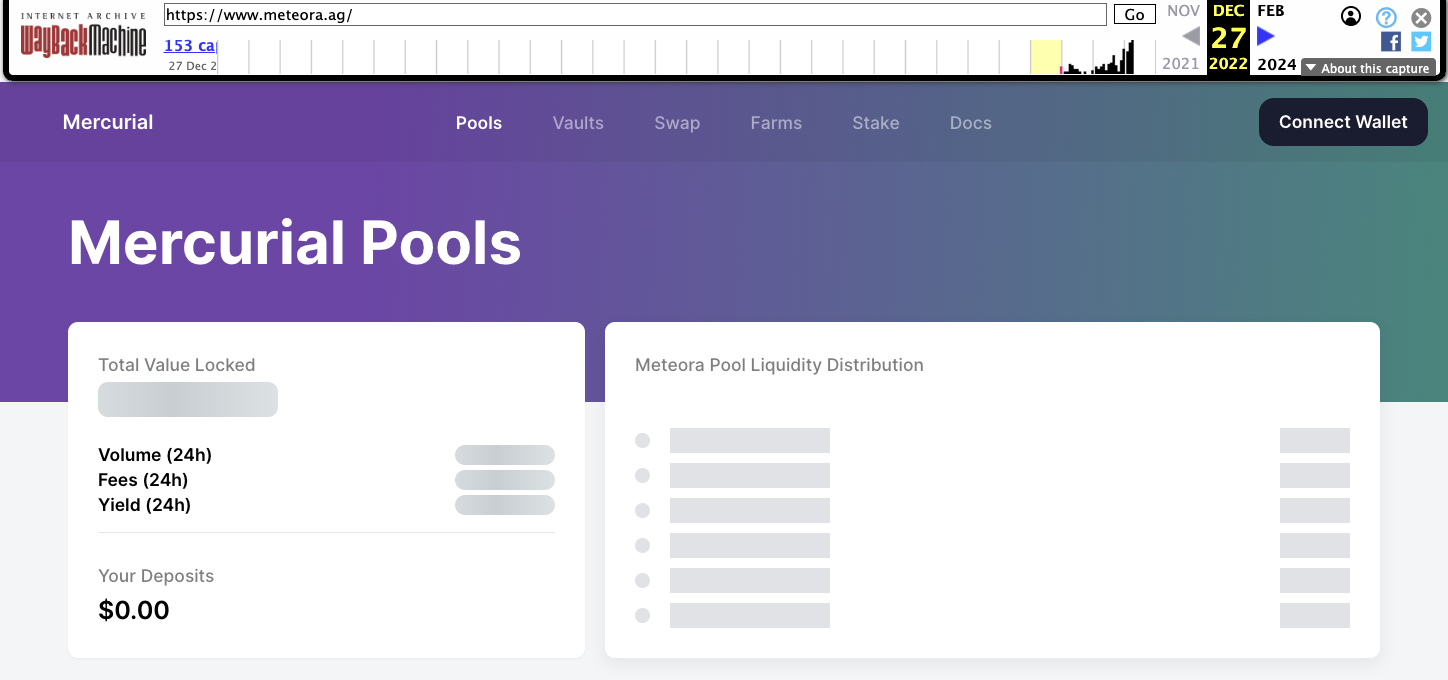This screenshot has width=1448, height=680.
Task: Jump to the NOV capture month
Action: click(x=1183, y=11)
